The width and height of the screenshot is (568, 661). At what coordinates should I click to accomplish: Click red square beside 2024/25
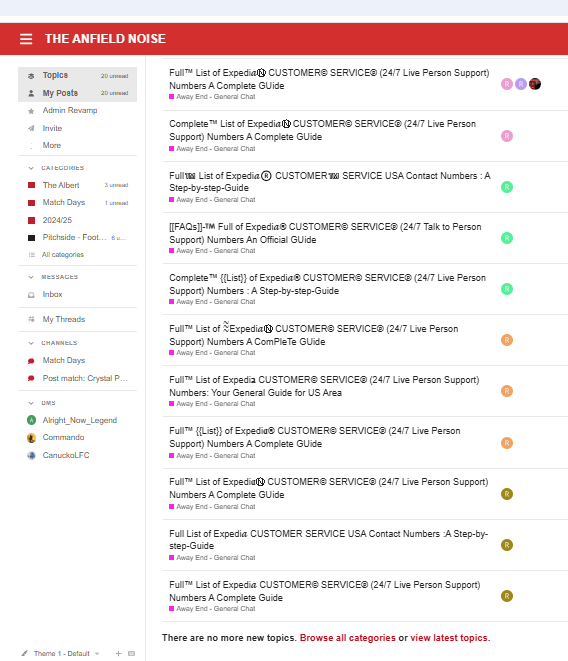[x=31, y=220]
